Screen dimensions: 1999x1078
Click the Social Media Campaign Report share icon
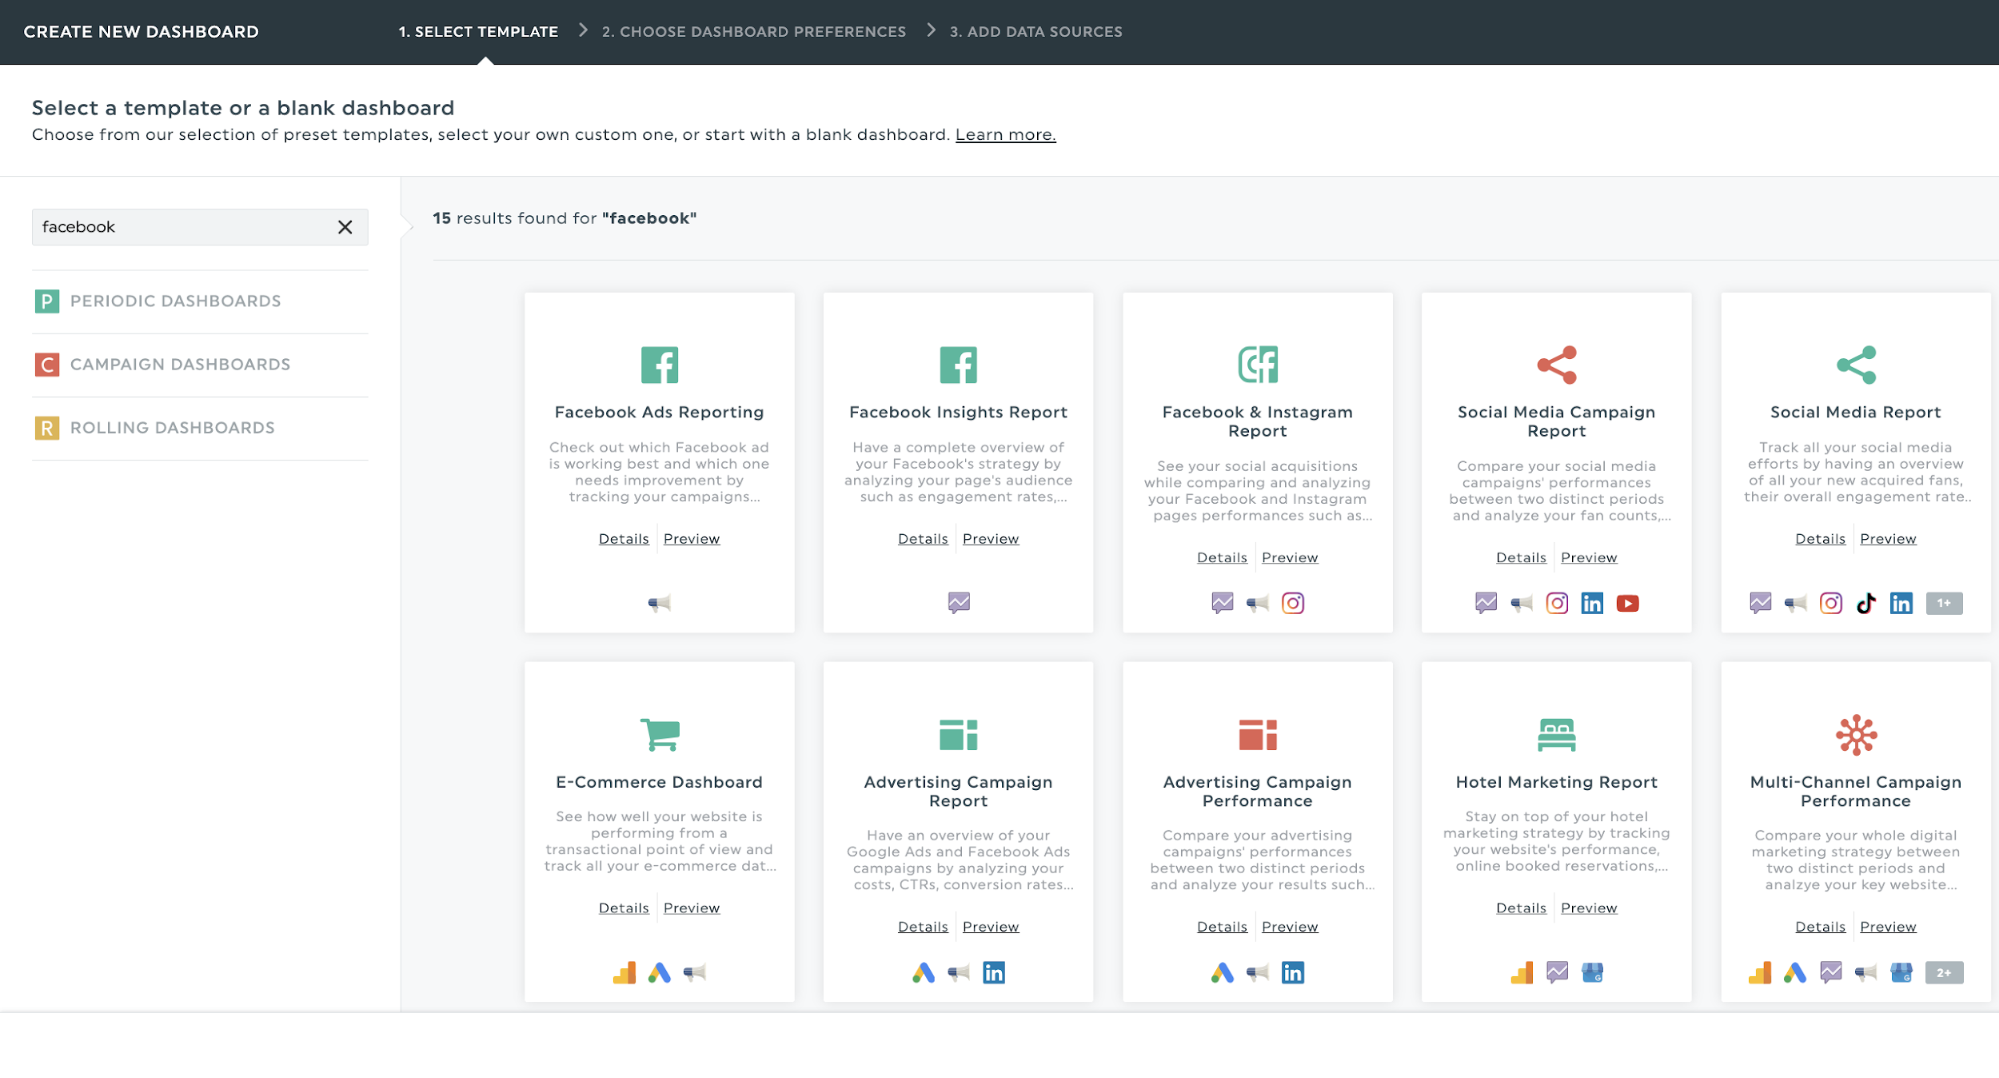[1556, 365]
